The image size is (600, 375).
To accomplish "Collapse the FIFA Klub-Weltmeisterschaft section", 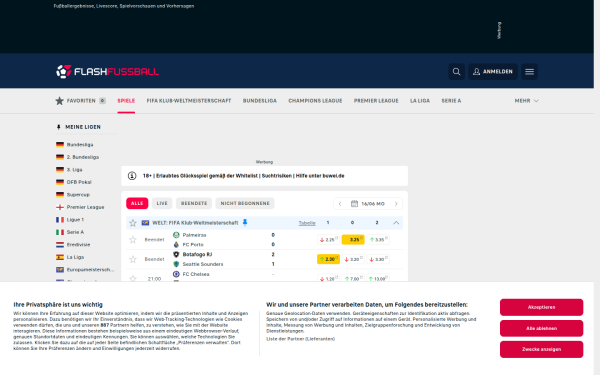I will click(x=396, y=223).
